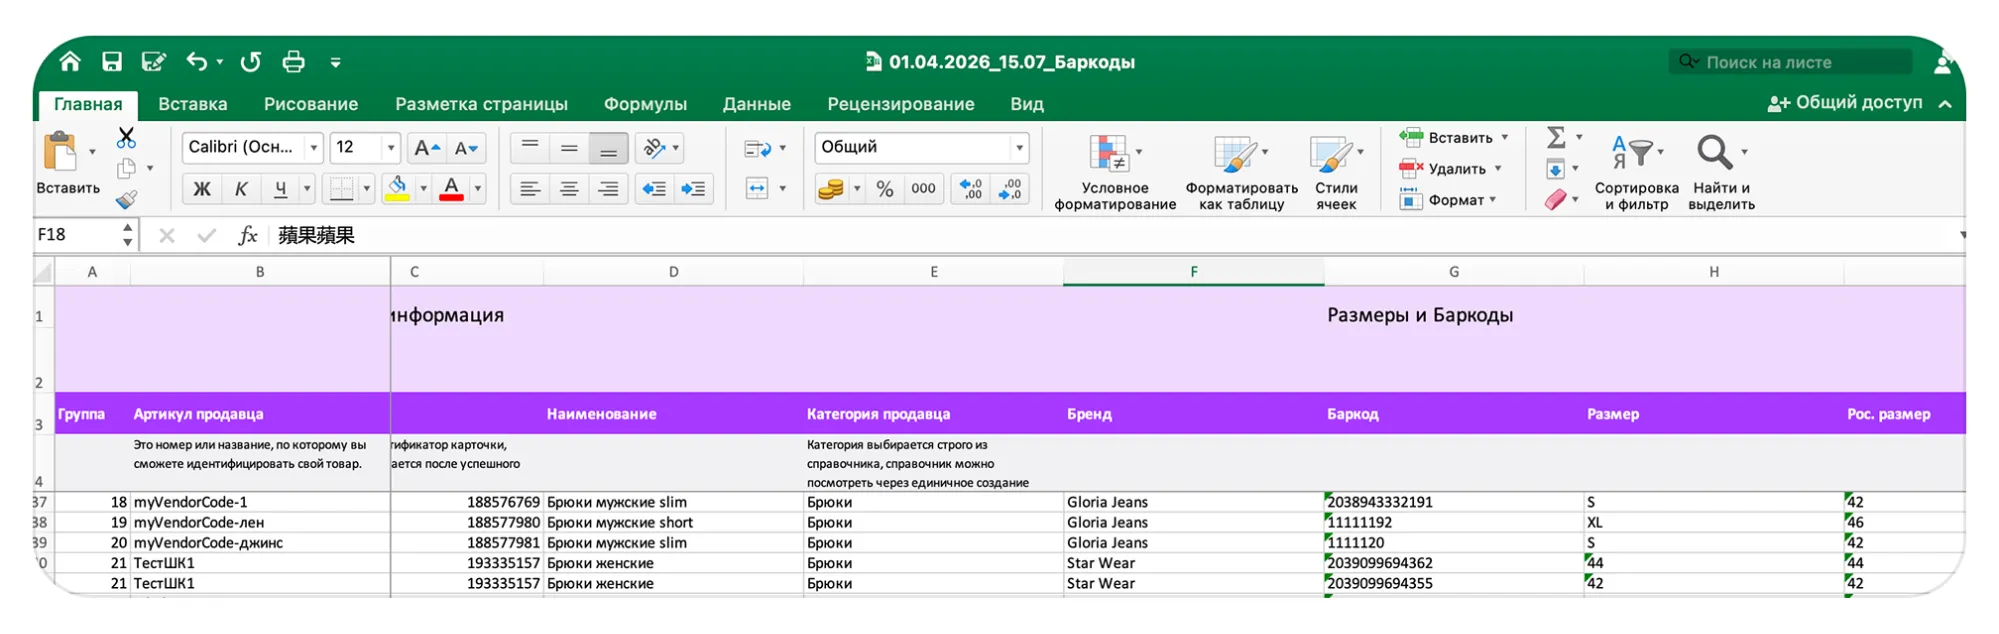Select column F header
Image resolution: width=1999 pixels, height=634 pixels.
(x=1193, y=272)
